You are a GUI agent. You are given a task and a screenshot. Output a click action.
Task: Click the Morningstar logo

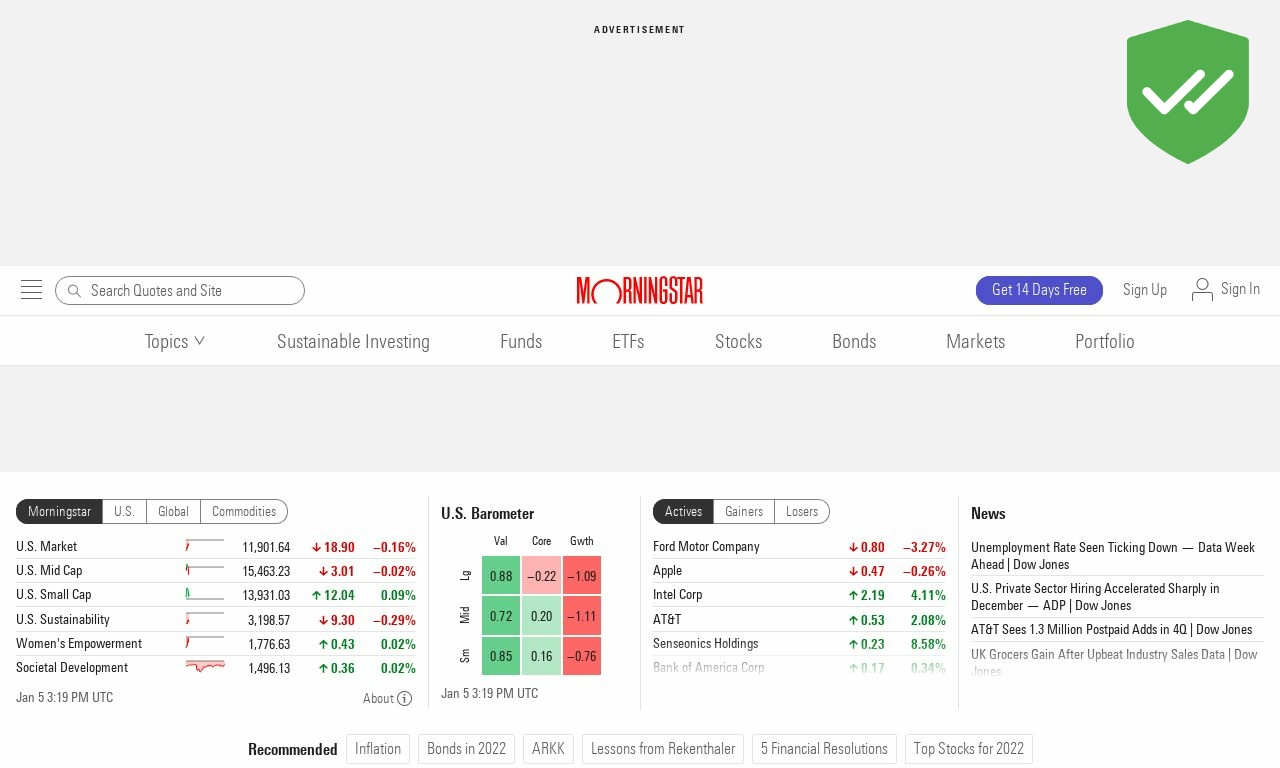[x=640, y=290]
